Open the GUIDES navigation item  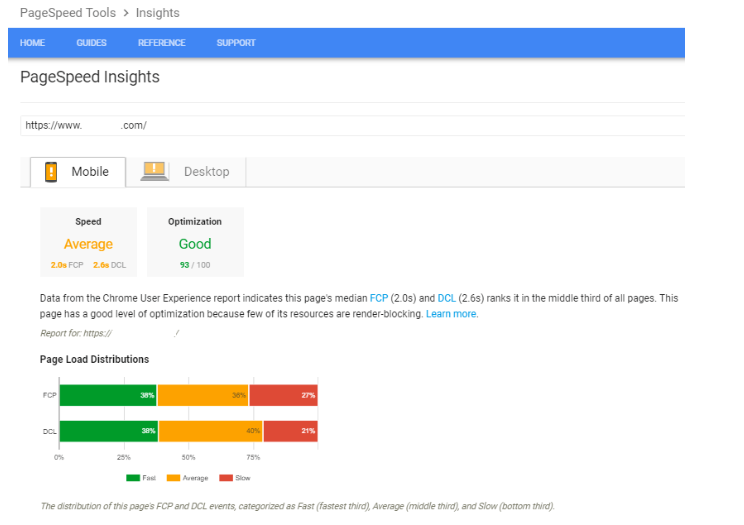coord(92,43)
